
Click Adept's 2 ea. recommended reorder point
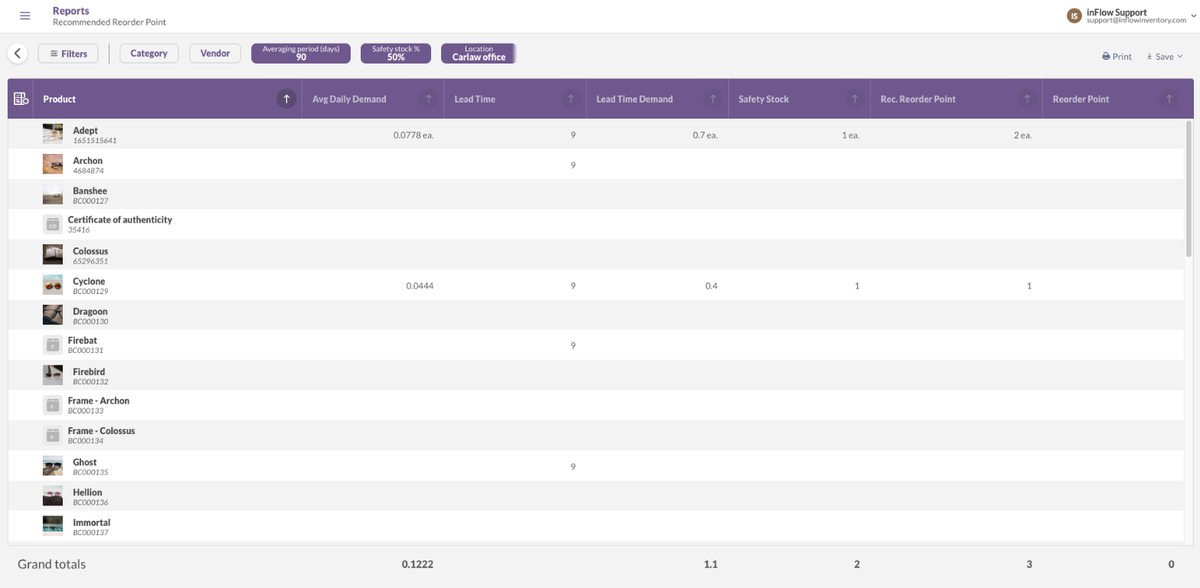(1022, 134)
